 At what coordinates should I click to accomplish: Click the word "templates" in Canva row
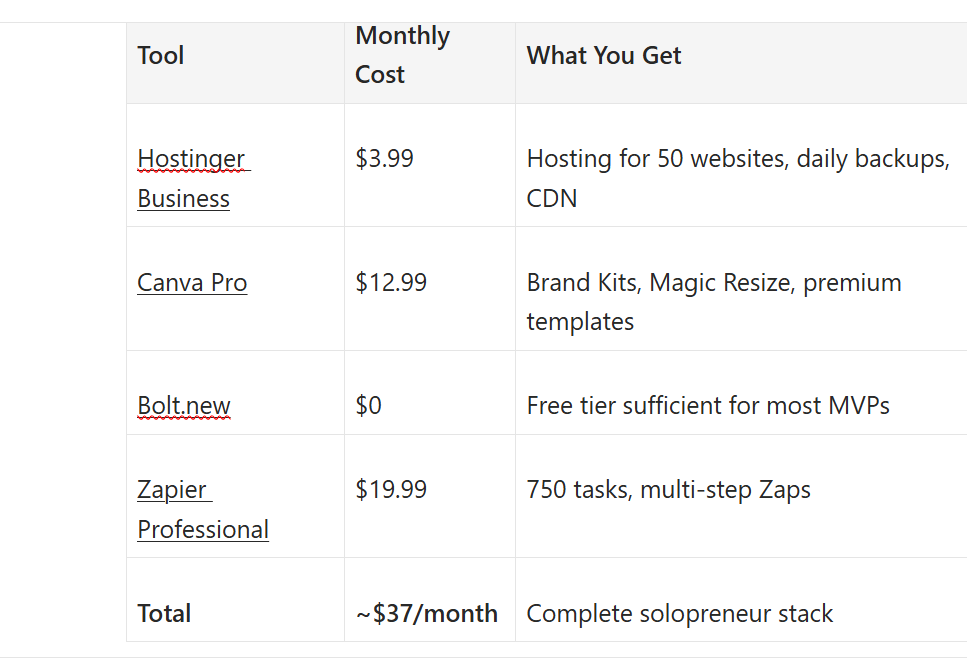[x=580, y=322]
